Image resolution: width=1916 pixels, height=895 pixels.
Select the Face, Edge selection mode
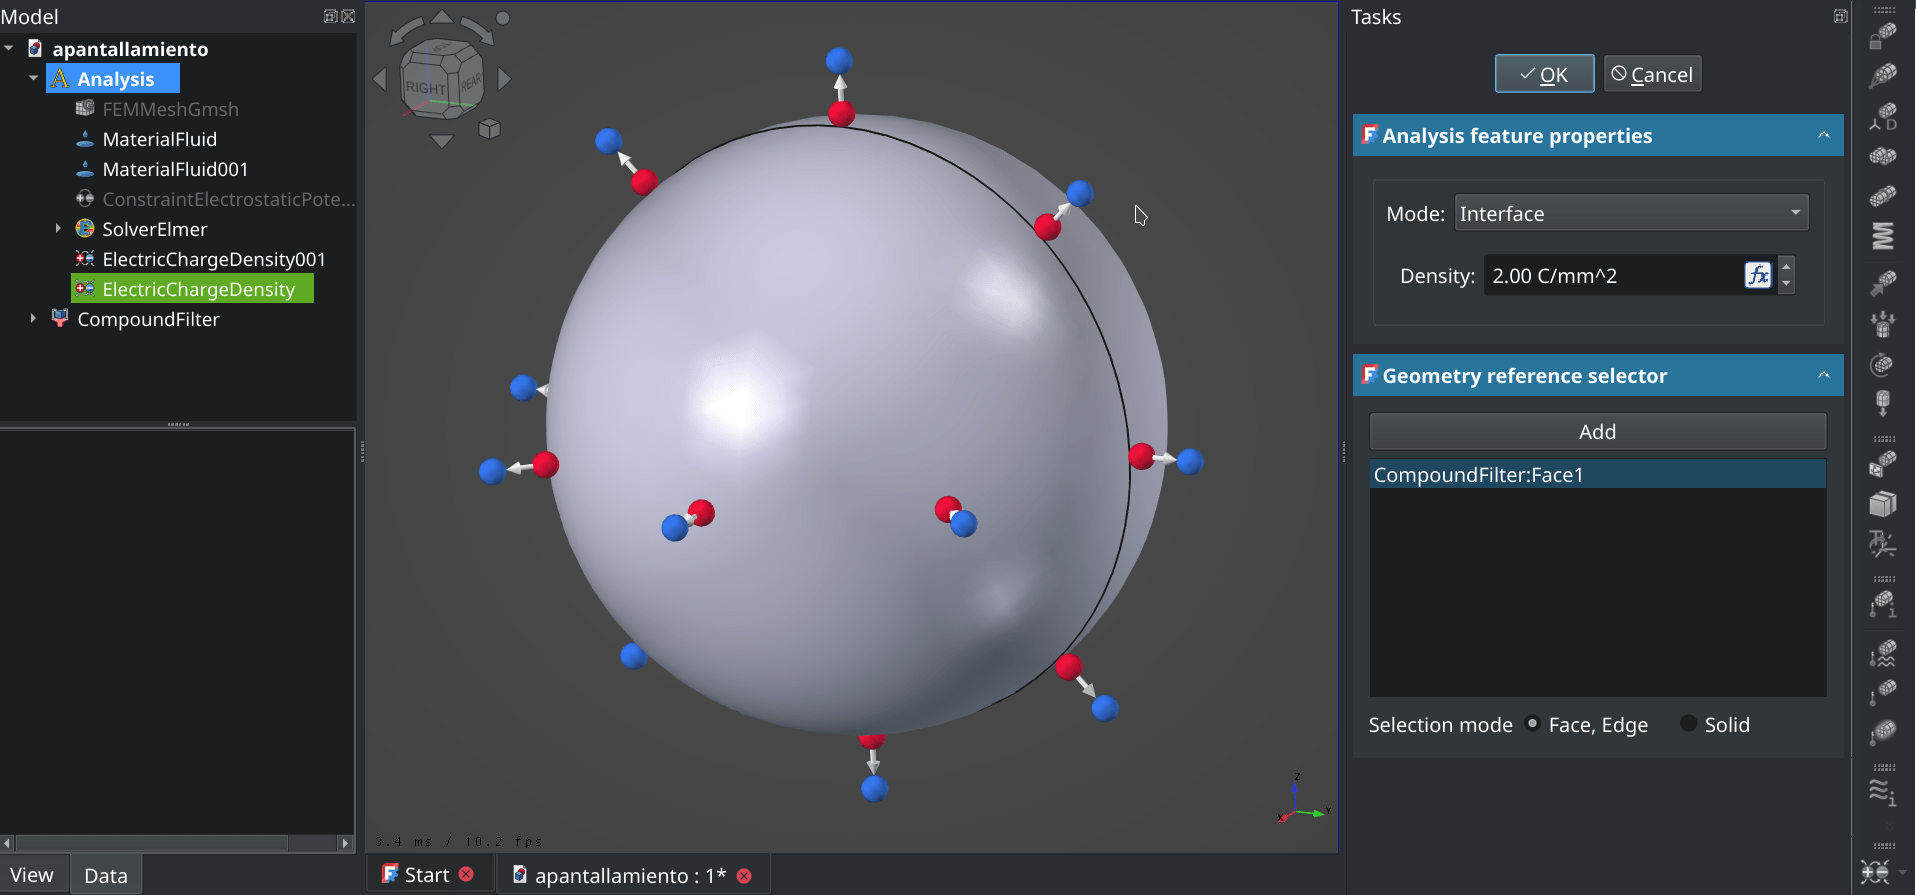click(x=1532, y=724)
